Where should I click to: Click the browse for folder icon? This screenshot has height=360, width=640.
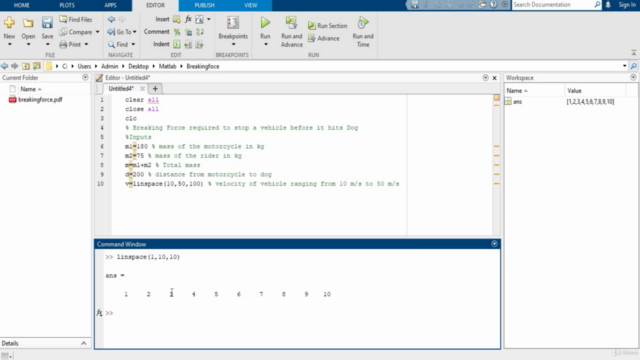[x=37, y=66]
